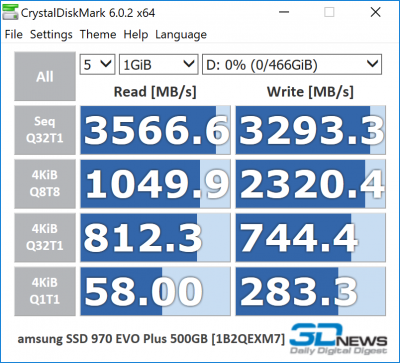Screen dimensions: 400x363
Task: Click the CrystalDiskMark app icon in title bar
Action: click(x=10, y=13)
